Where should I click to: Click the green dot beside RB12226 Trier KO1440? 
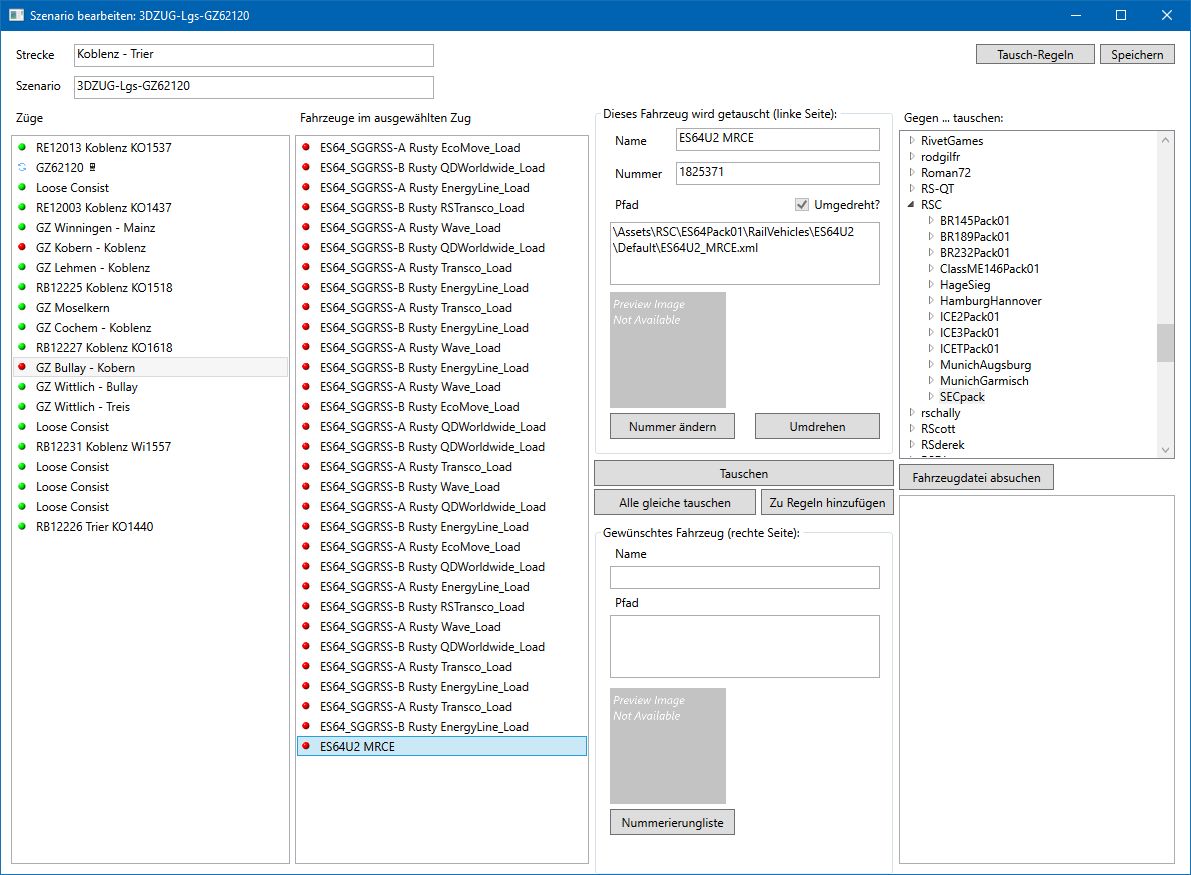[x=22, y=527]
